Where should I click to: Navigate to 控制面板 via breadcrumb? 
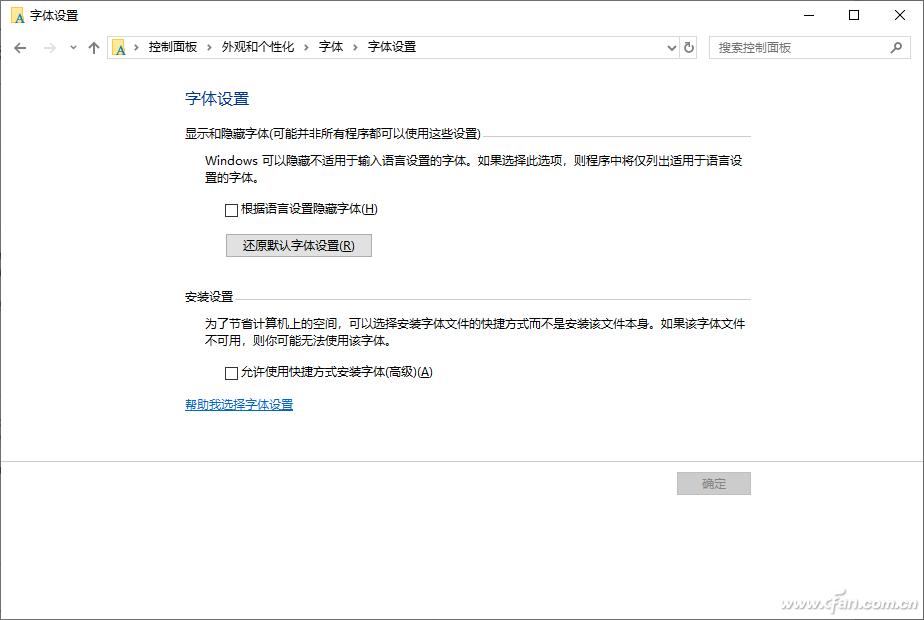(176, 46)
